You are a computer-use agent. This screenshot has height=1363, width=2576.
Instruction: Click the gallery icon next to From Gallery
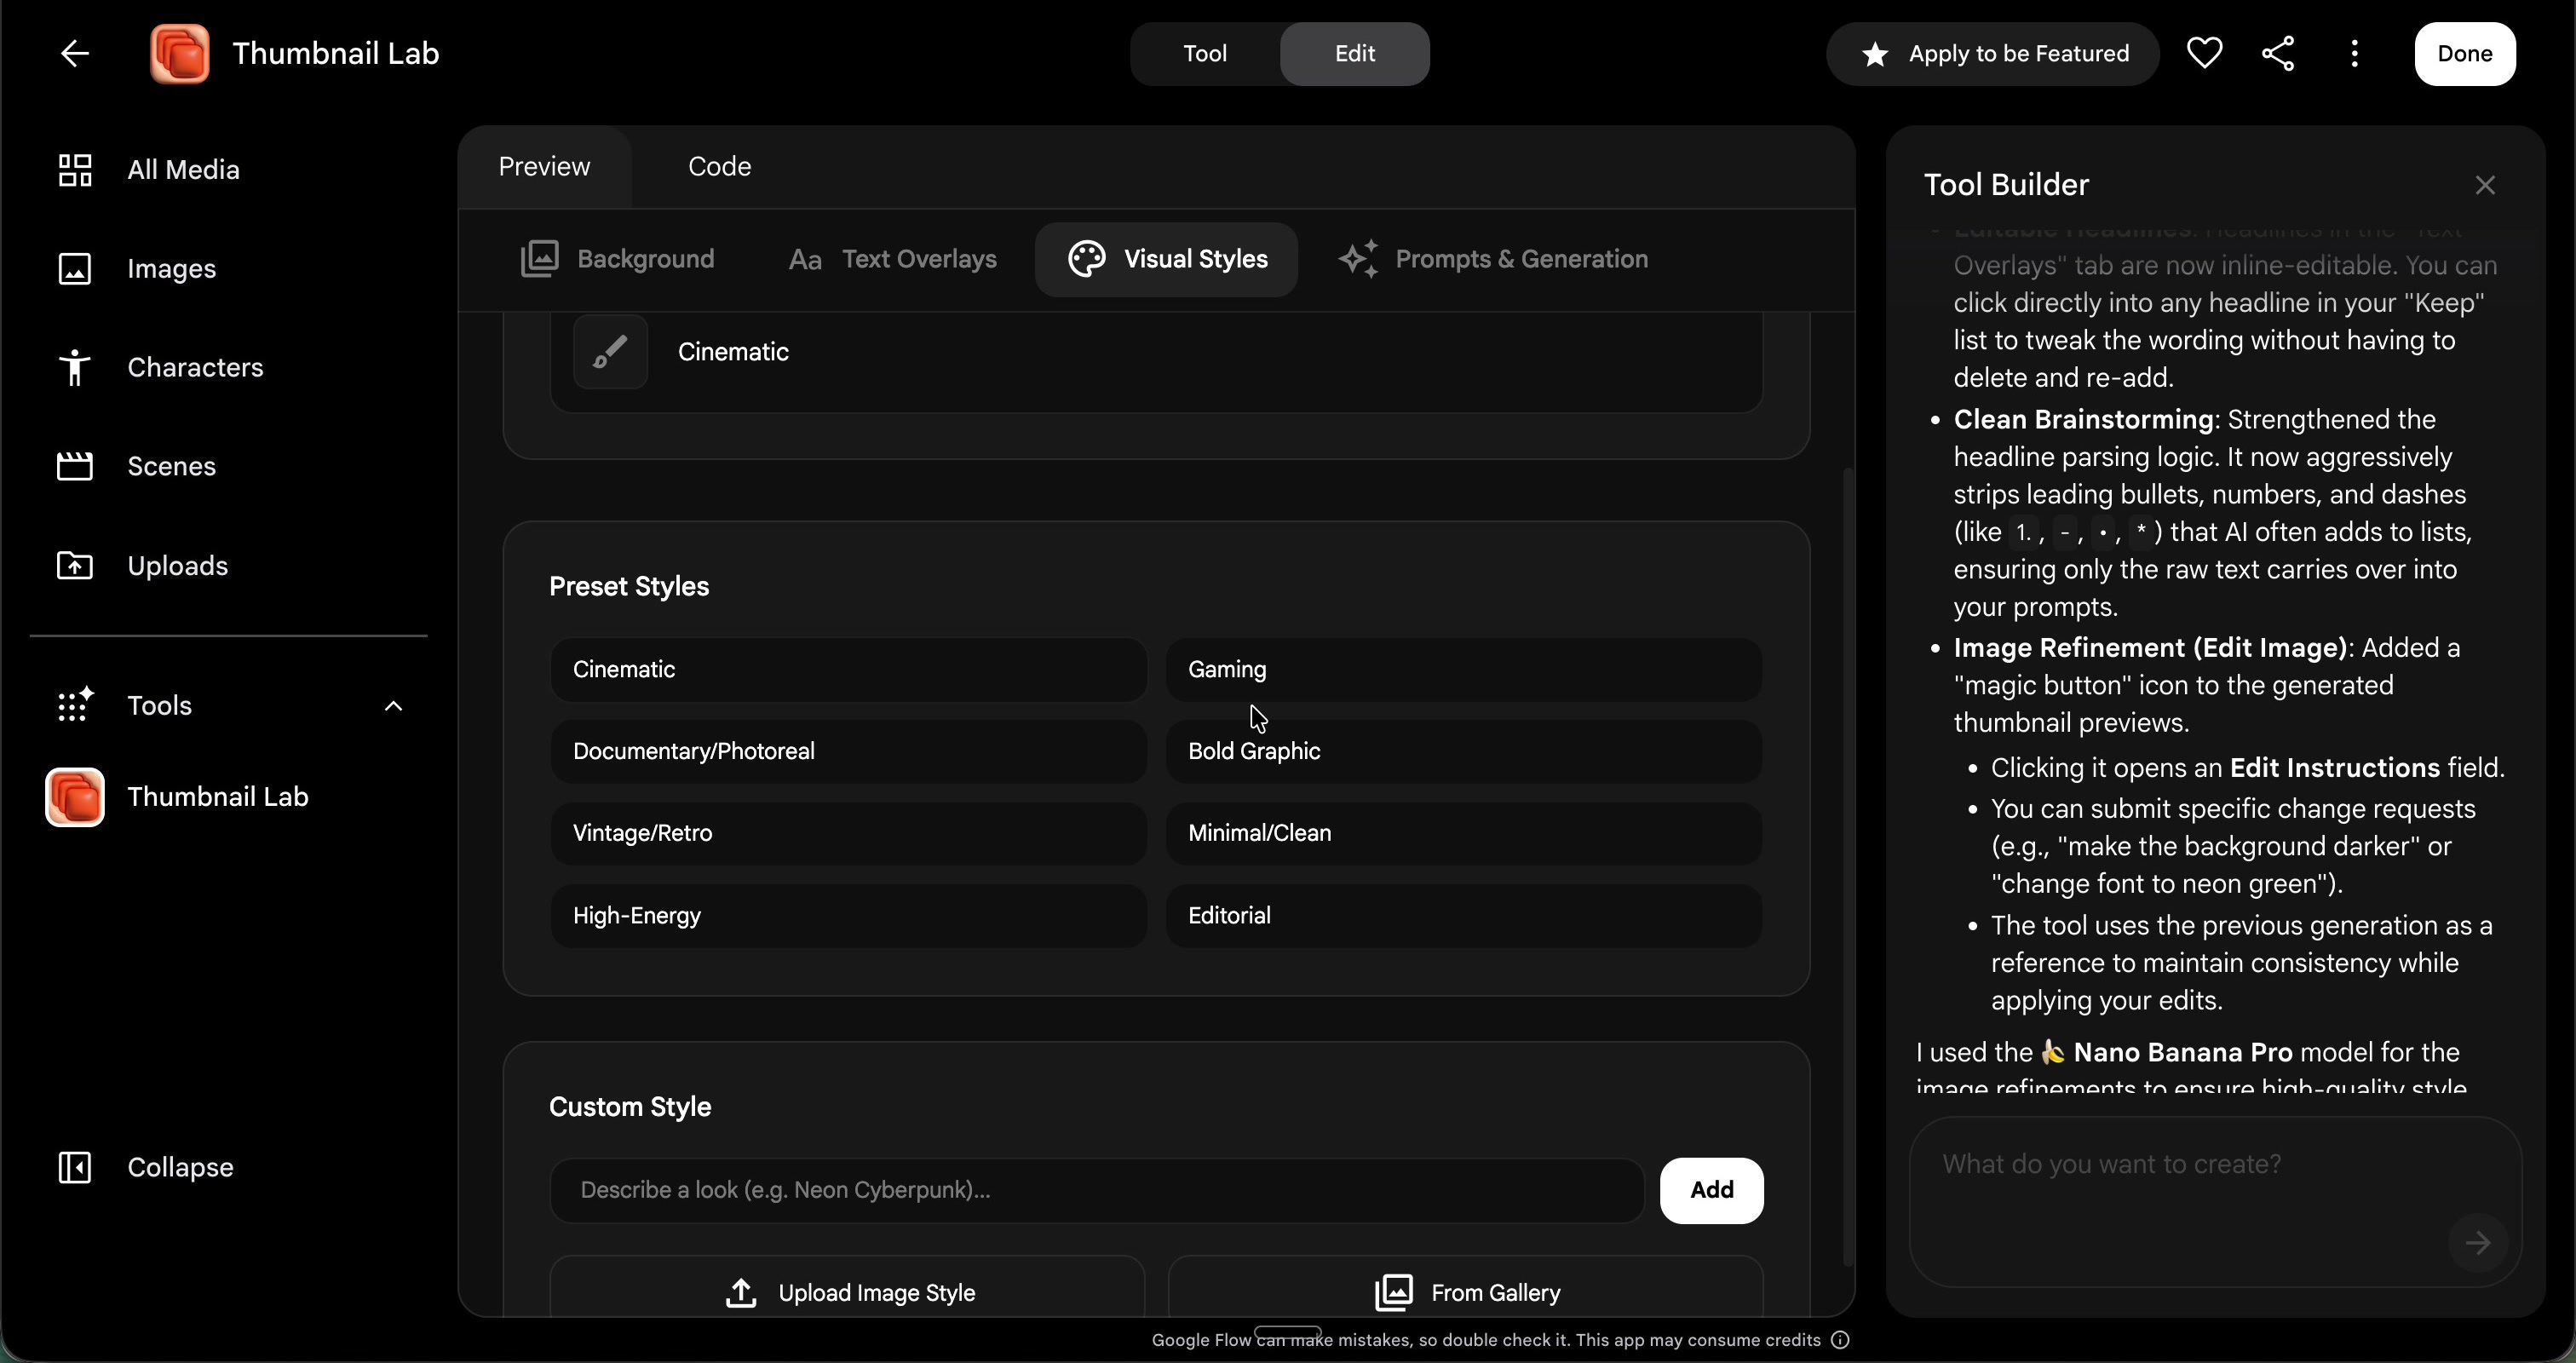pyautogui.click(x=1394, y=1293)
